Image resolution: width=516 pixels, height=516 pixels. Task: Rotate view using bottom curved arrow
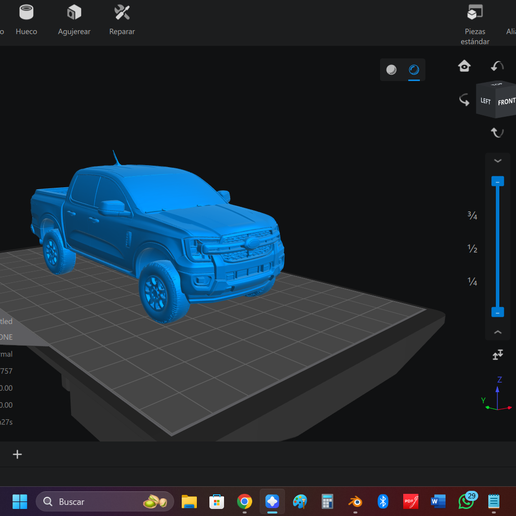pyautogui.click(x=497, y=133)
